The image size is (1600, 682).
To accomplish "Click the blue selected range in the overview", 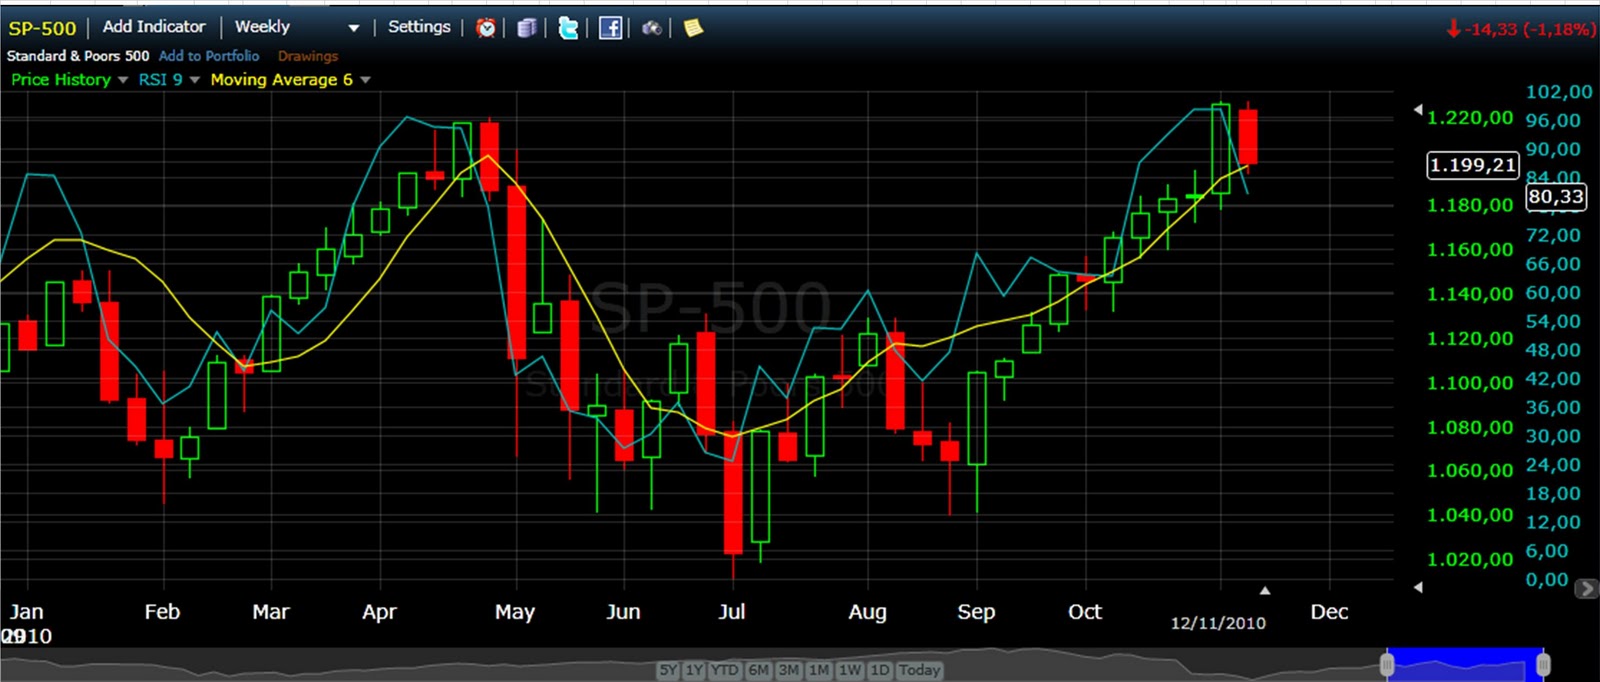I will 1465,664.
